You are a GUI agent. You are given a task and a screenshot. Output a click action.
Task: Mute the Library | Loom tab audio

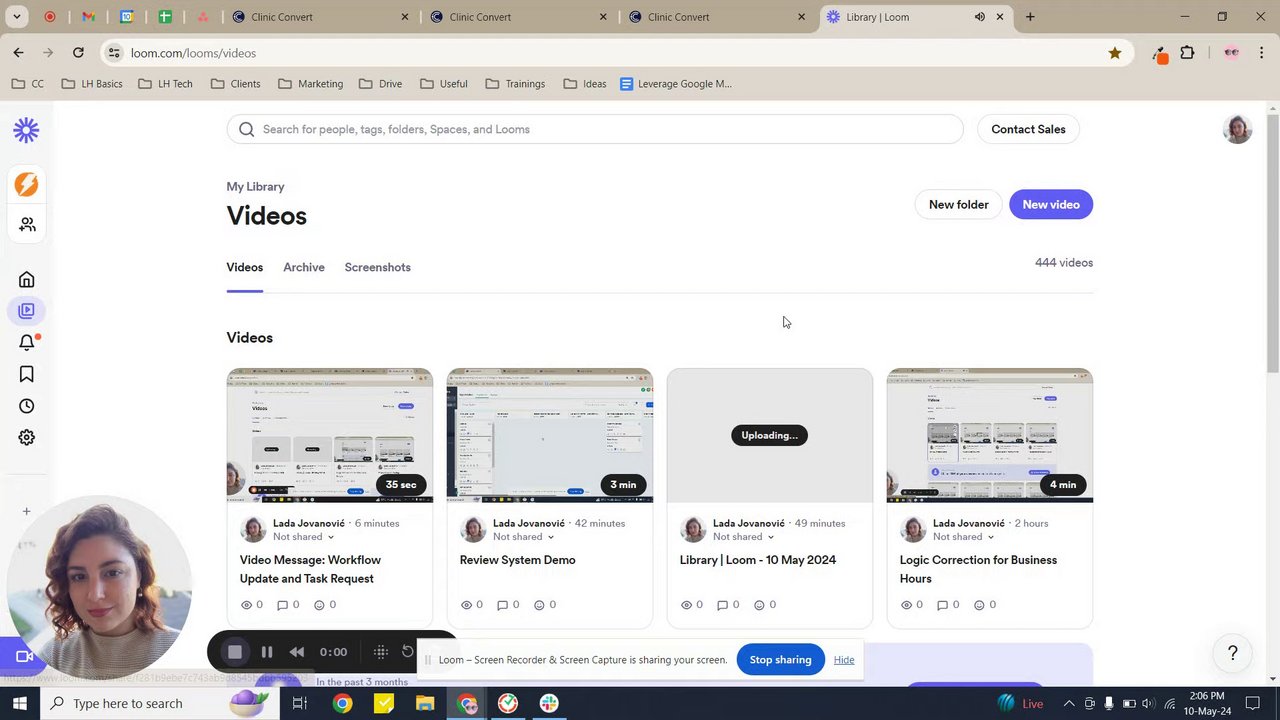coord(980,17)
